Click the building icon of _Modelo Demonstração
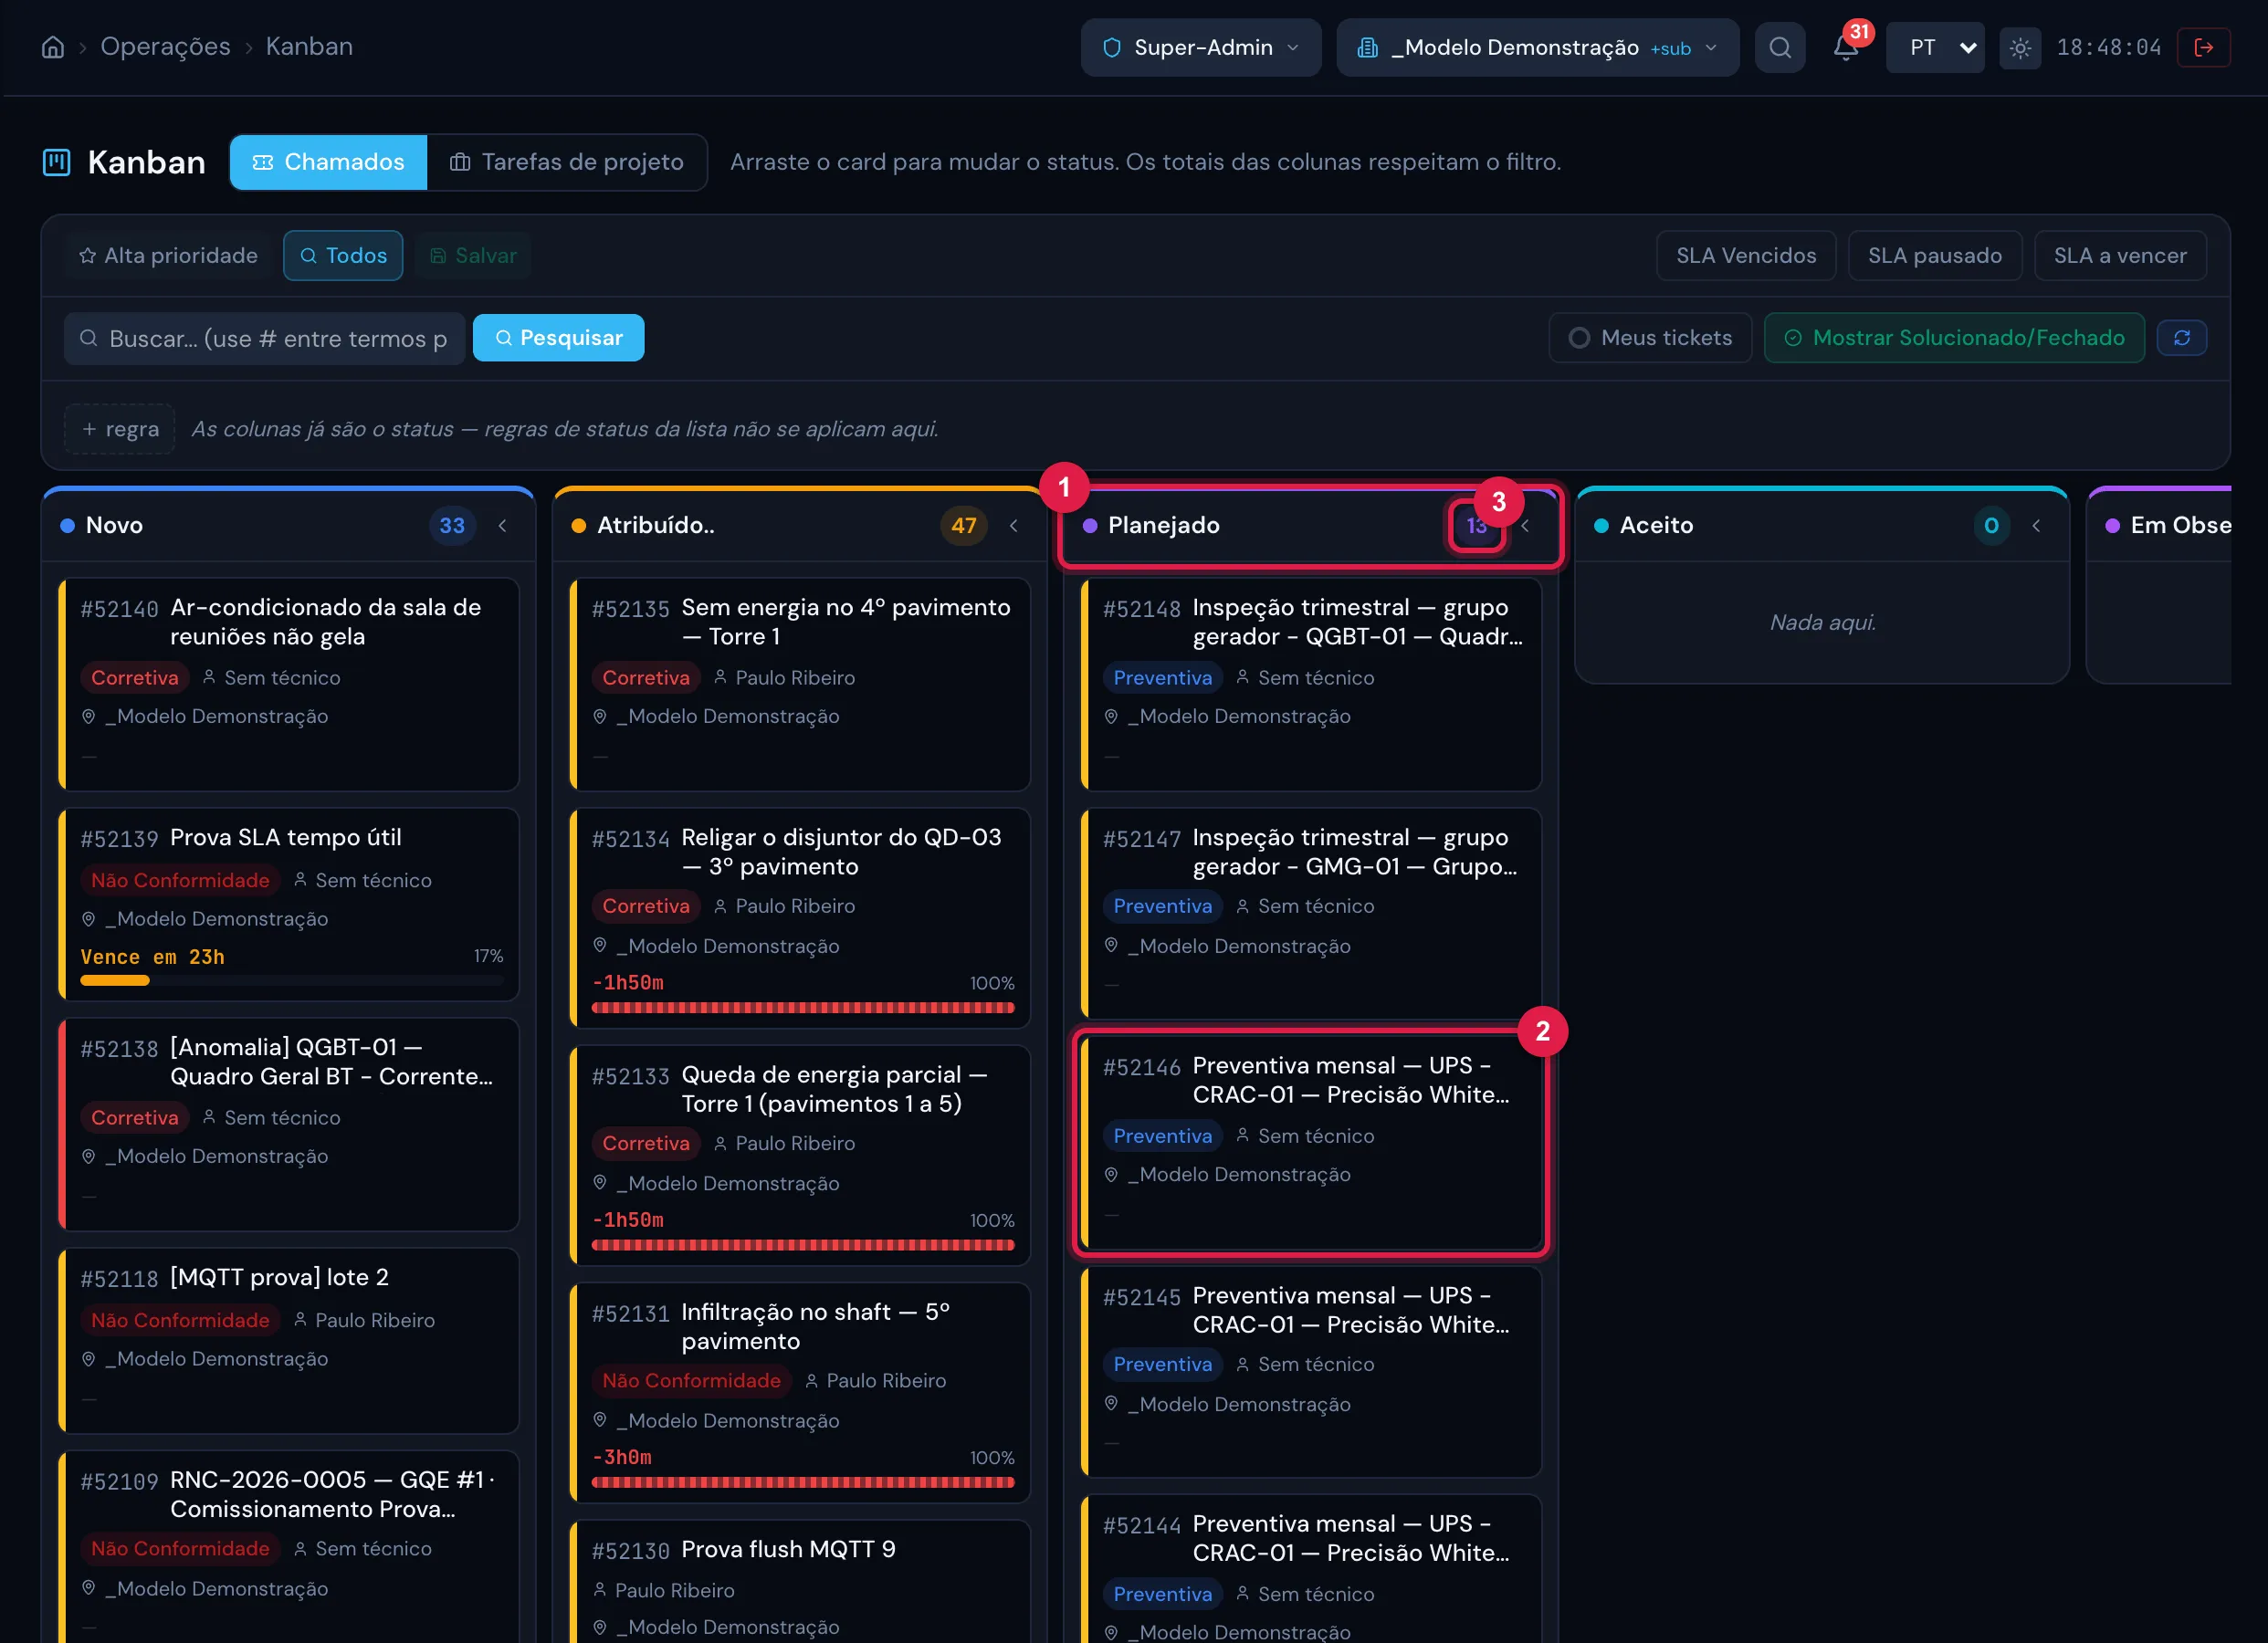 pos(1367,47)
